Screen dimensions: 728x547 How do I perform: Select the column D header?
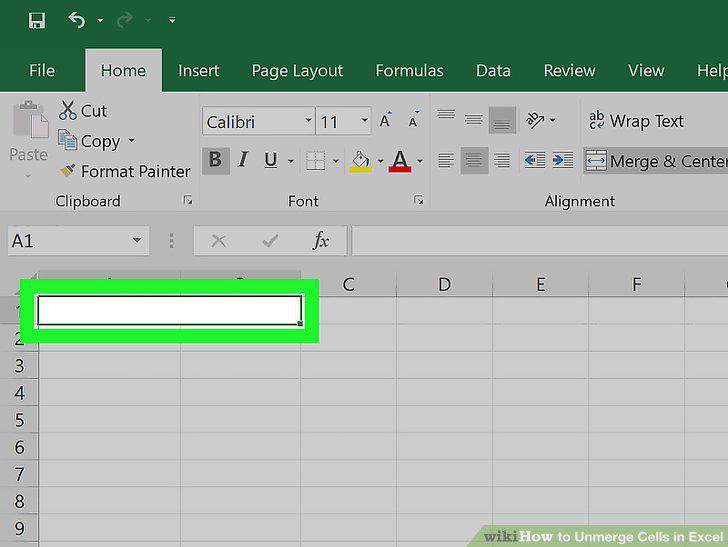point(444,284)
